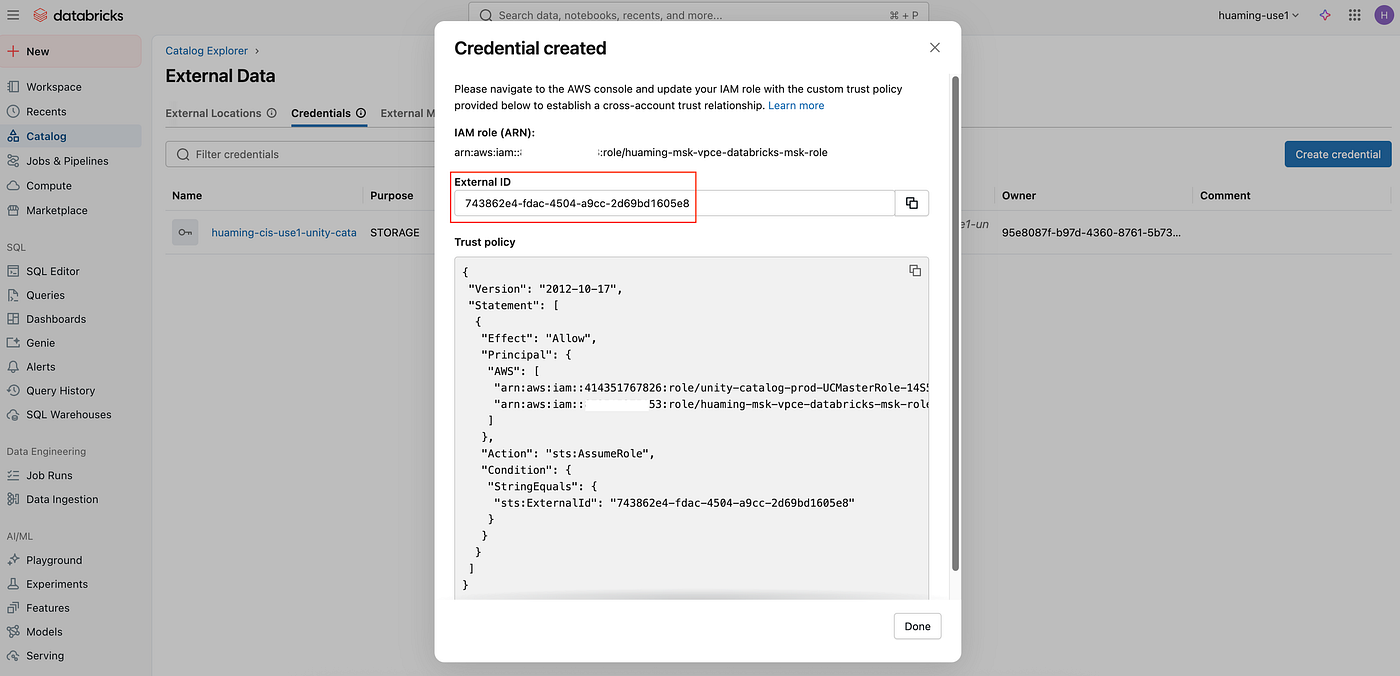The height and width of the screenshot is (676, 1400).
Task: Click the Queries icon
Action: click(14, 295)
